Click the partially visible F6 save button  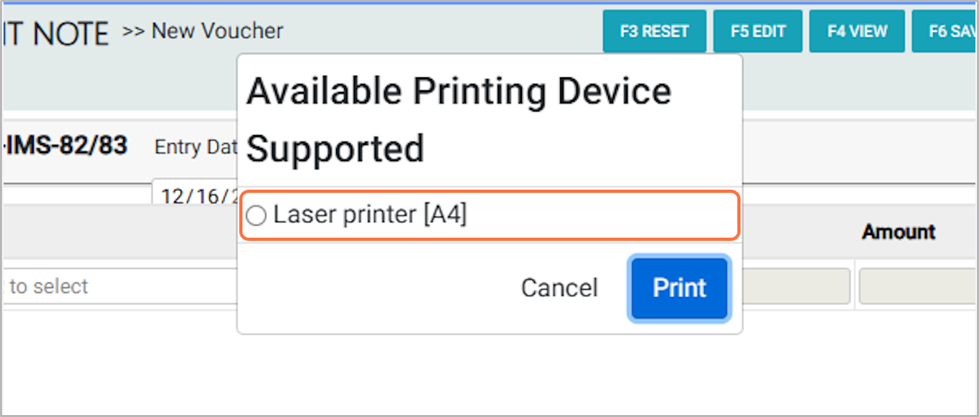(x=948, y=31)
